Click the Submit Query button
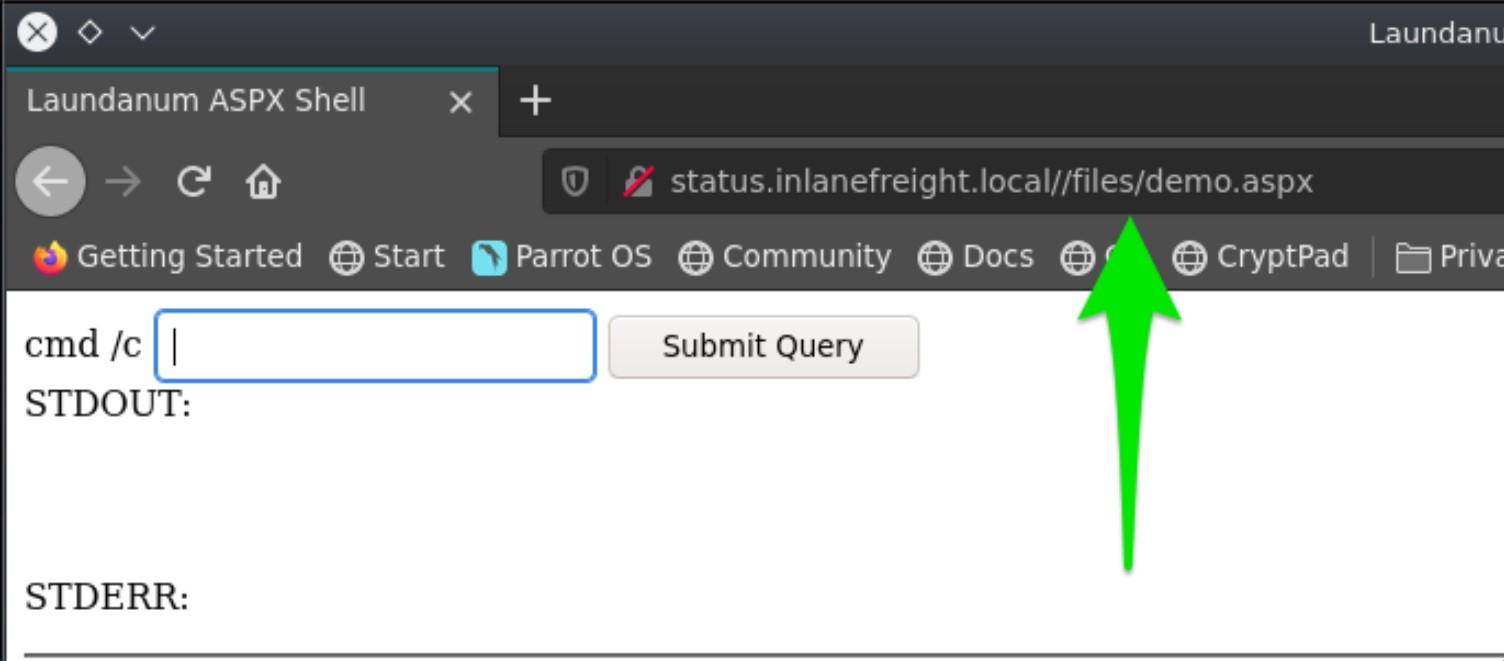1504x661 pixels. (763, 346)
